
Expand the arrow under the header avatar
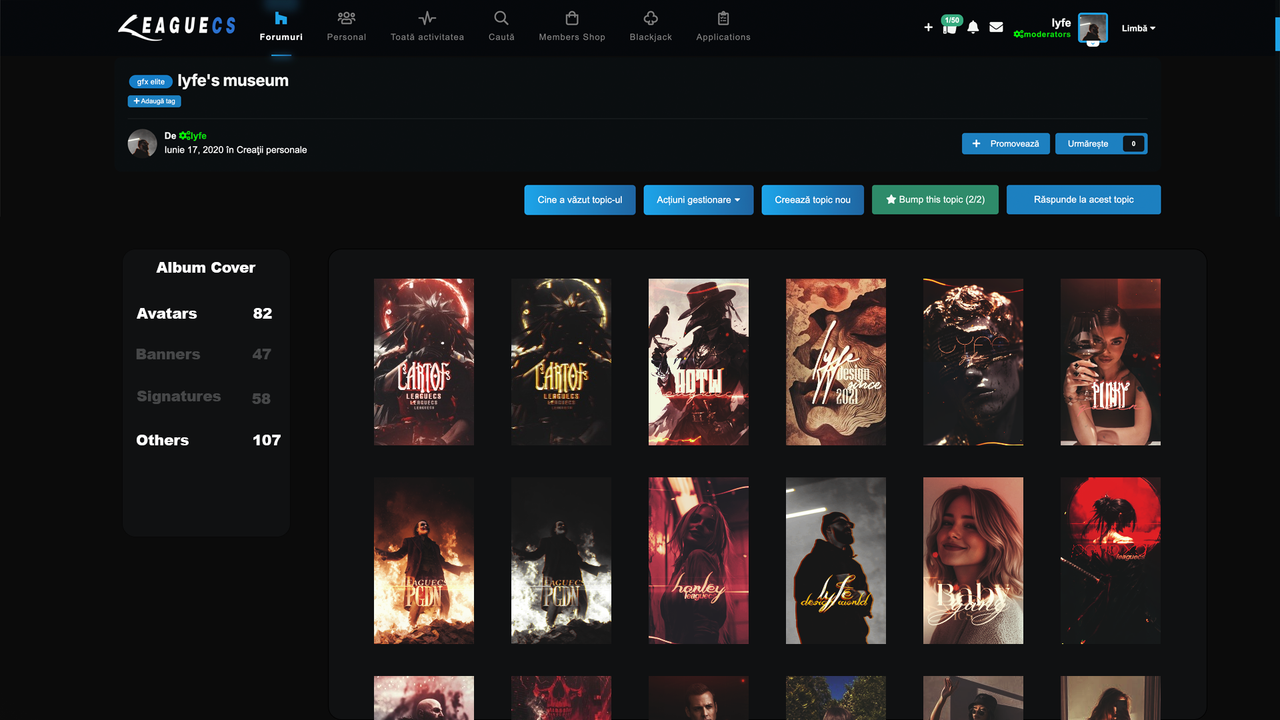coord(1093,43)
